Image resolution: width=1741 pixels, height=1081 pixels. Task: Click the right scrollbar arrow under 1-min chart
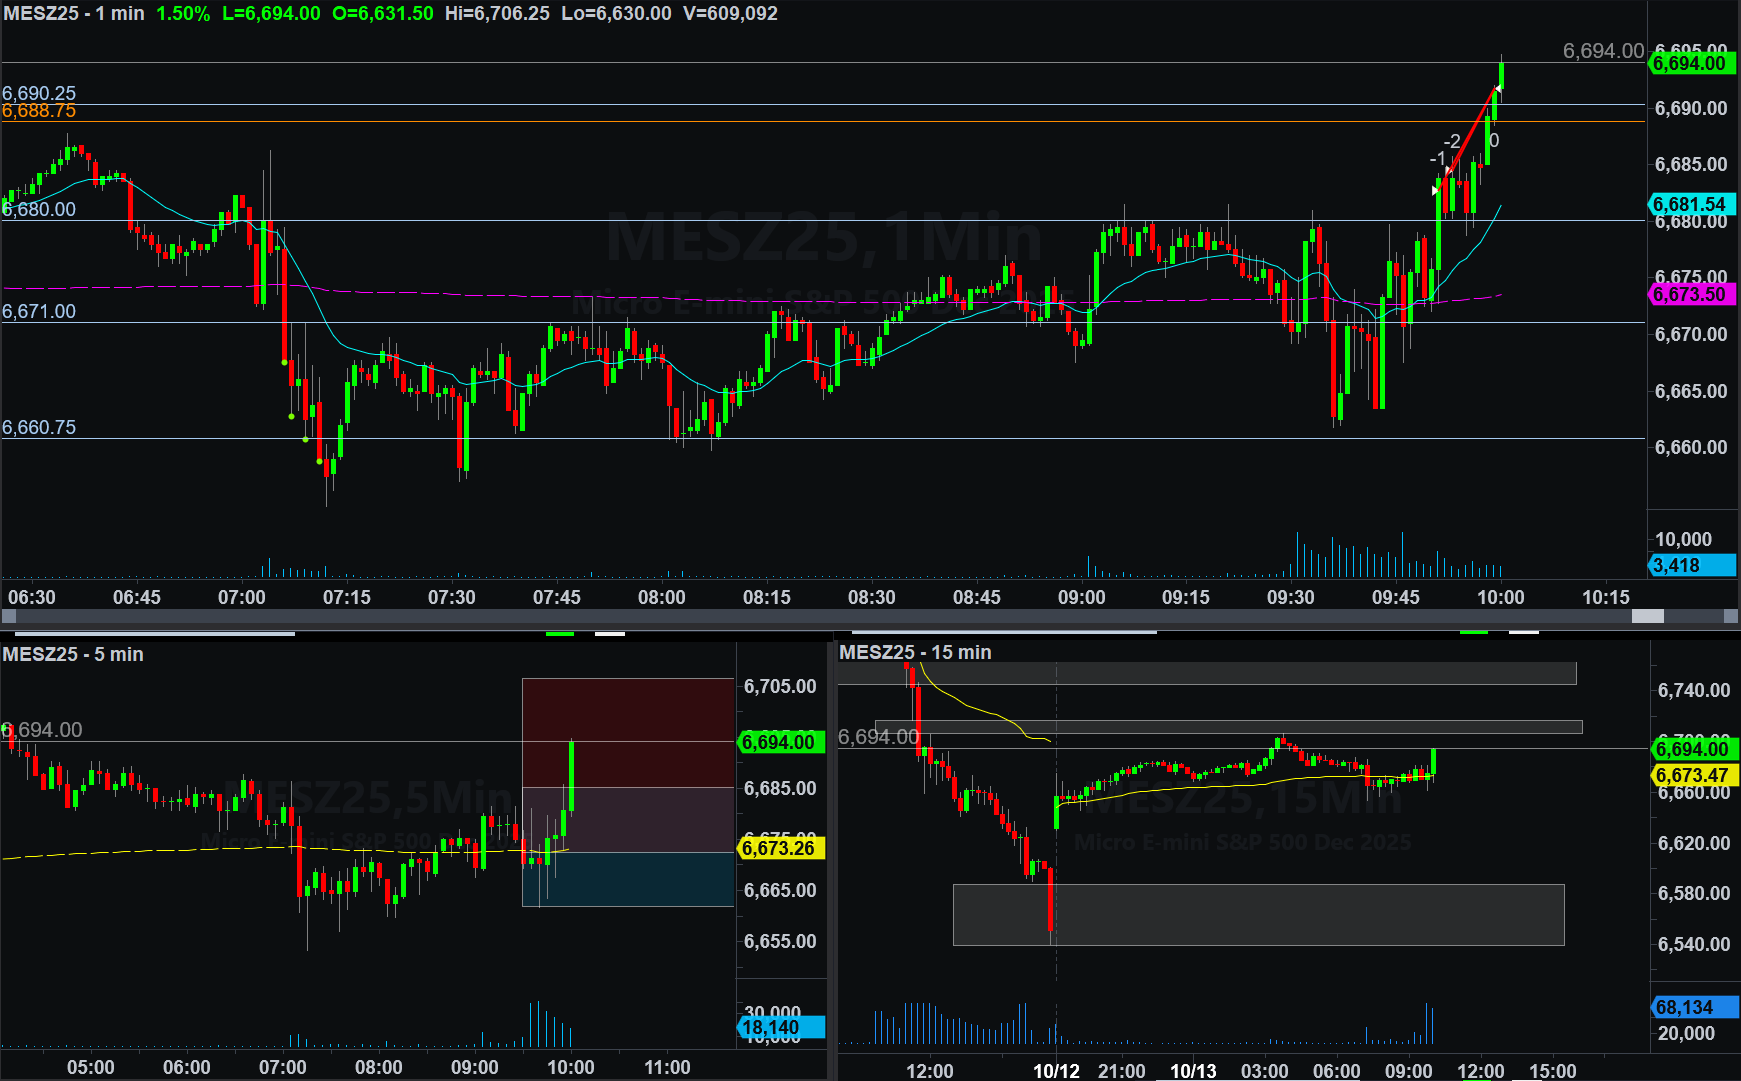[1731, 616]
